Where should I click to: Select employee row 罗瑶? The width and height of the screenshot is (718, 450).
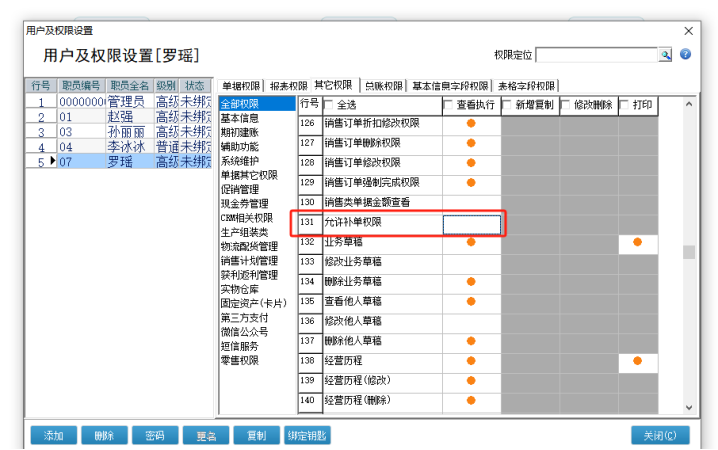[119, 162]
